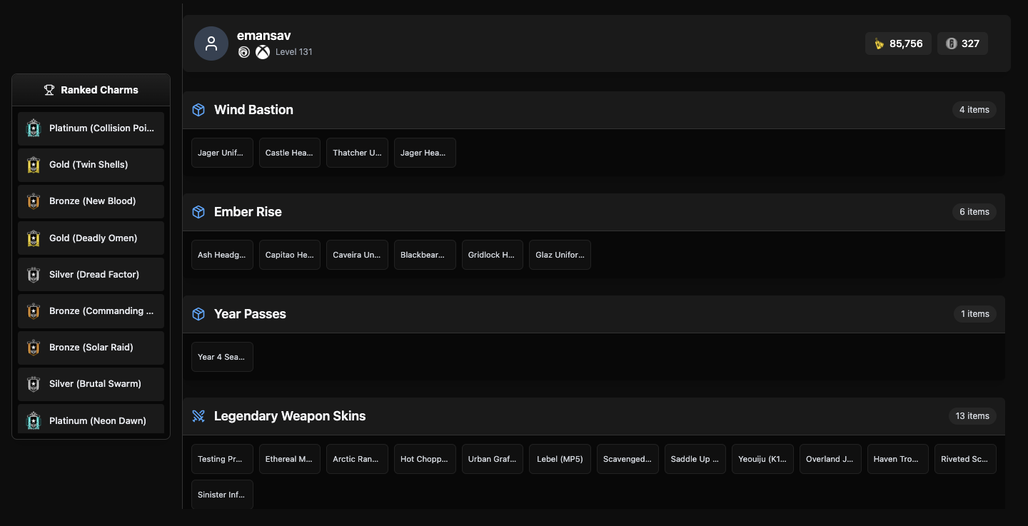Viewport: 1028px width, 526px height.
Task: Click the 13 items count badge
Action: 972,416
